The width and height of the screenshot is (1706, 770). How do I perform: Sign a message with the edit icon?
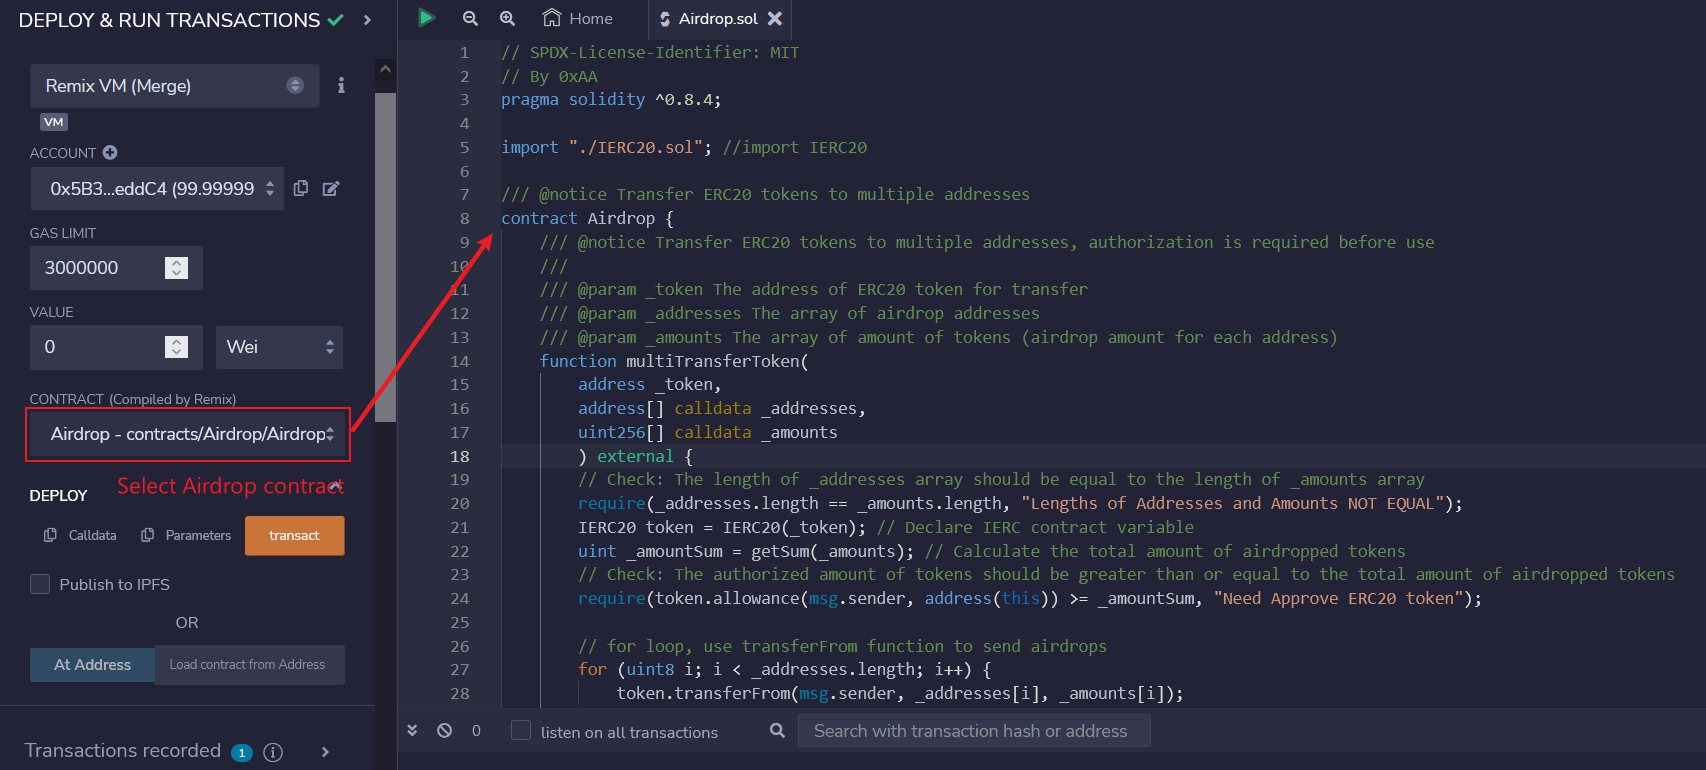click(x=331, y=188)
